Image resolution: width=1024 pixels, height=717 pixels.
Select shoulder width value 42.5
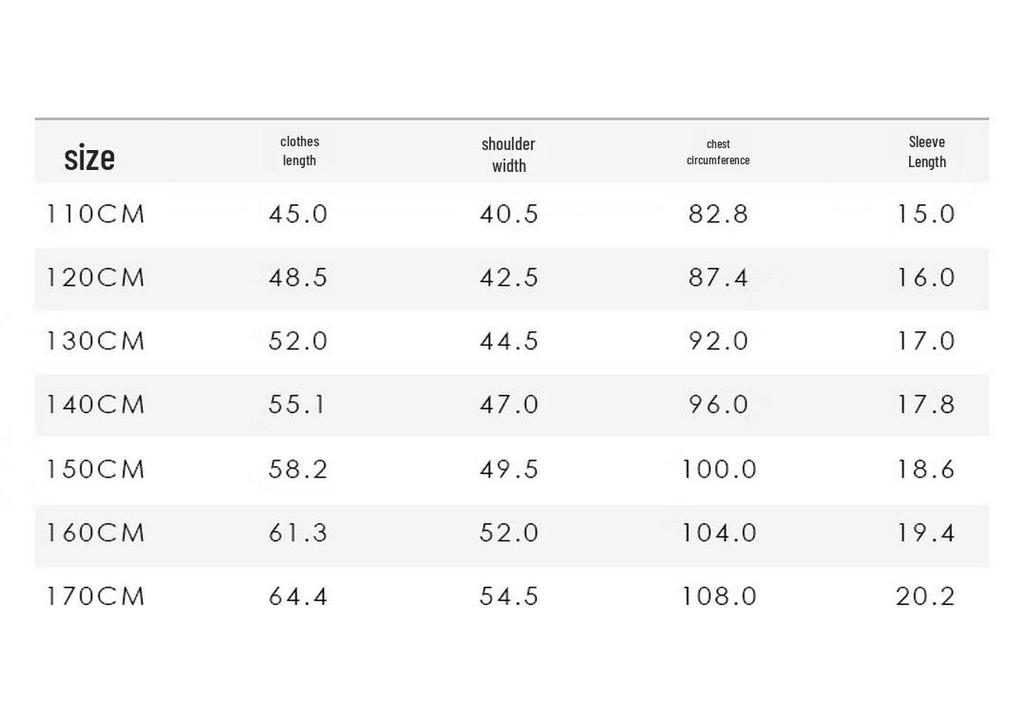pyautogui.click(x=509, y=278)
